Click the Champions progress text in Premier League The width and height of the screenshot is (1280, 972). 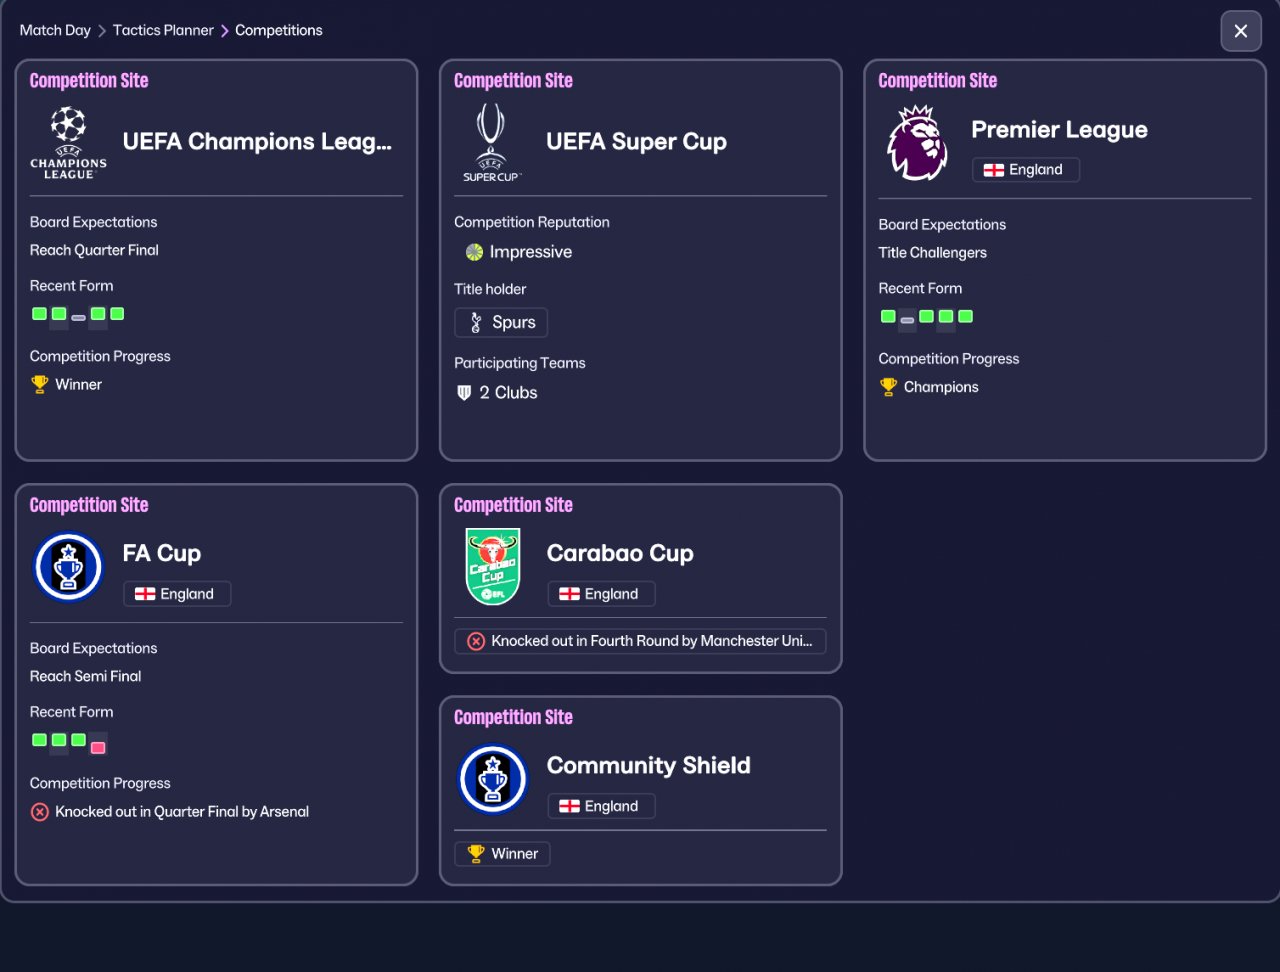pyautogui.click(x=941, y=387)
